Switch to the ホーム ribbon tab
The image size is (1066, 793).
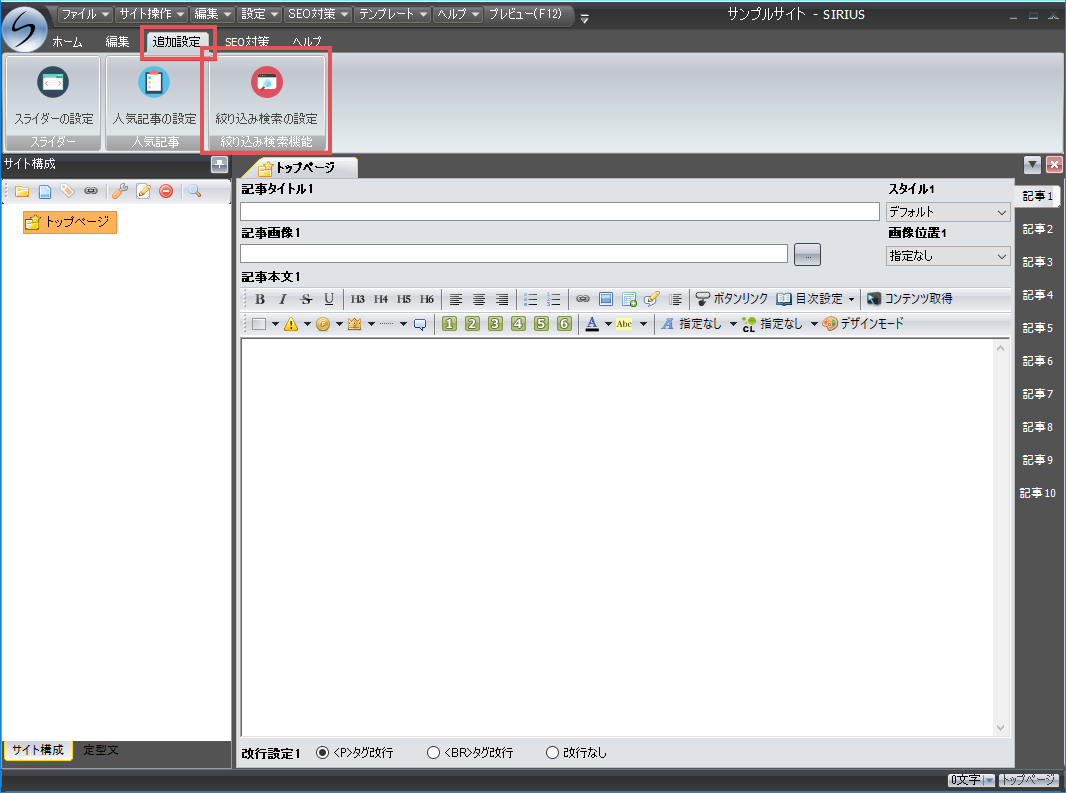(x=67, y=42)
